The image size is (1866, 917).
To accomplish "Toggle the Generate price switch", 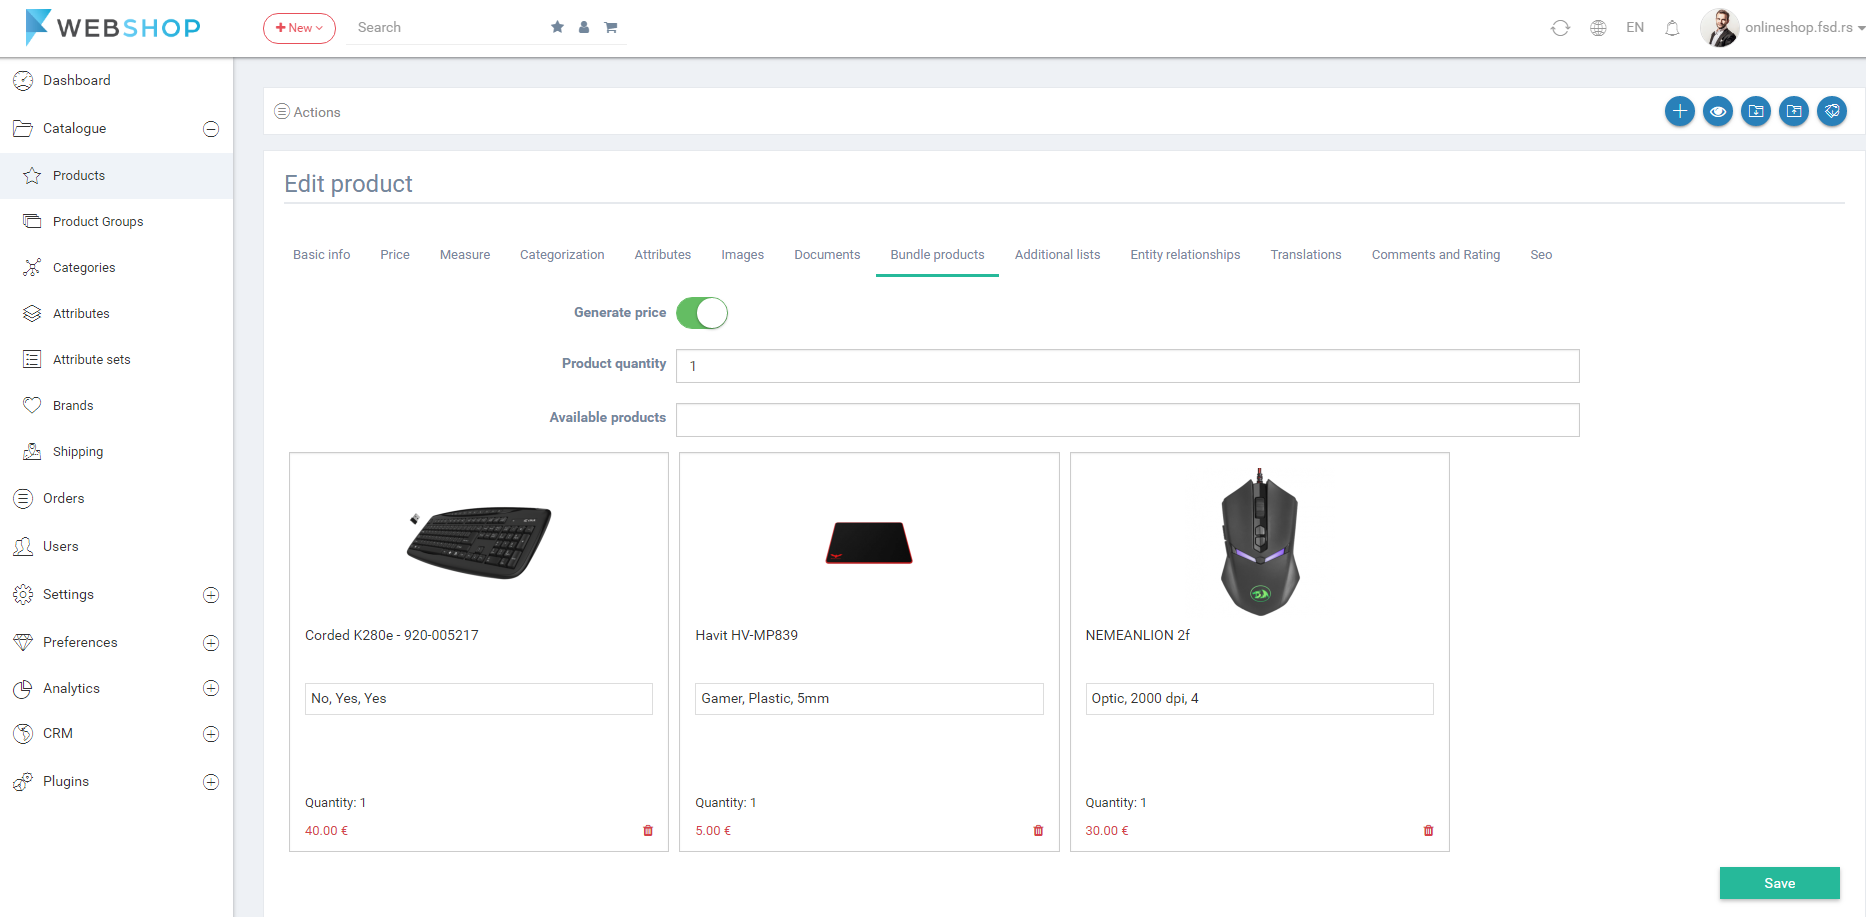I will (702, 313).
